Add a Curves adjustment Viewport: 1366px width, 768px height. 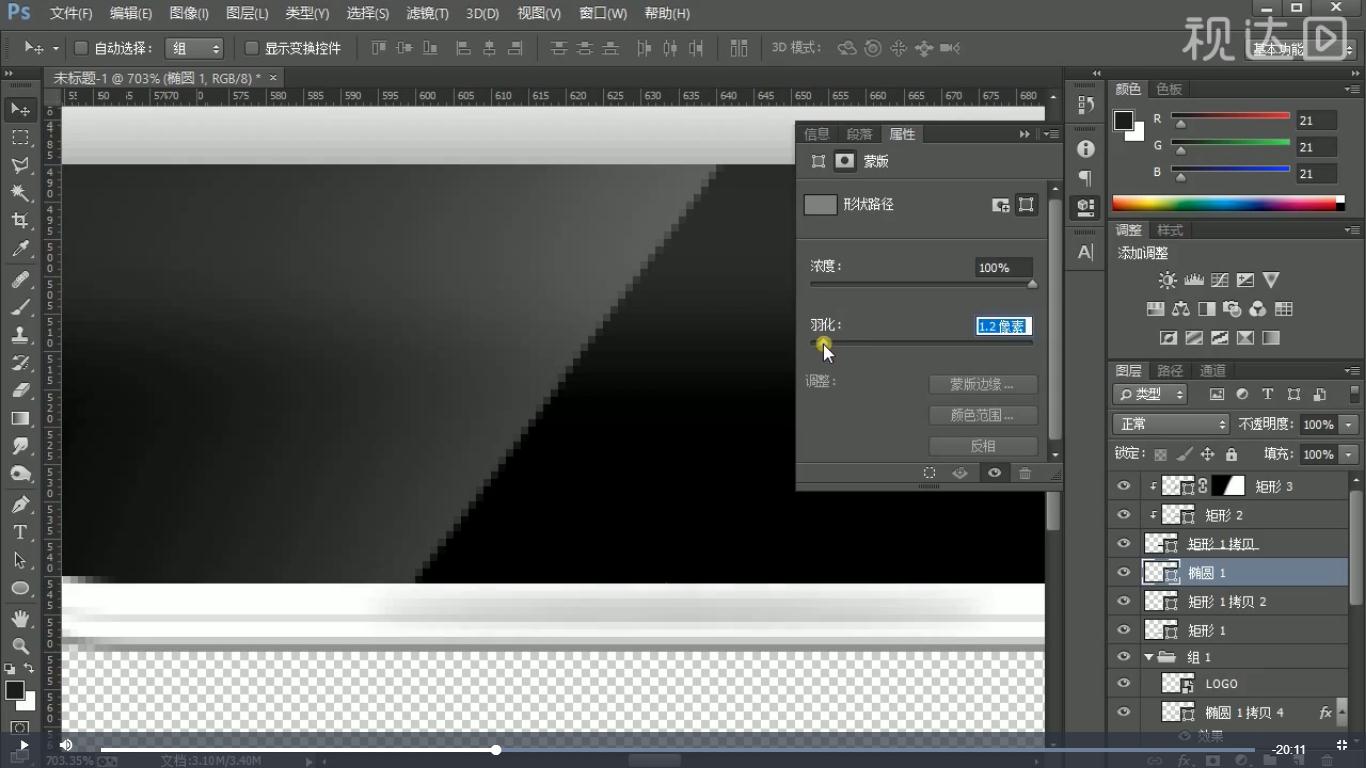1219,280
